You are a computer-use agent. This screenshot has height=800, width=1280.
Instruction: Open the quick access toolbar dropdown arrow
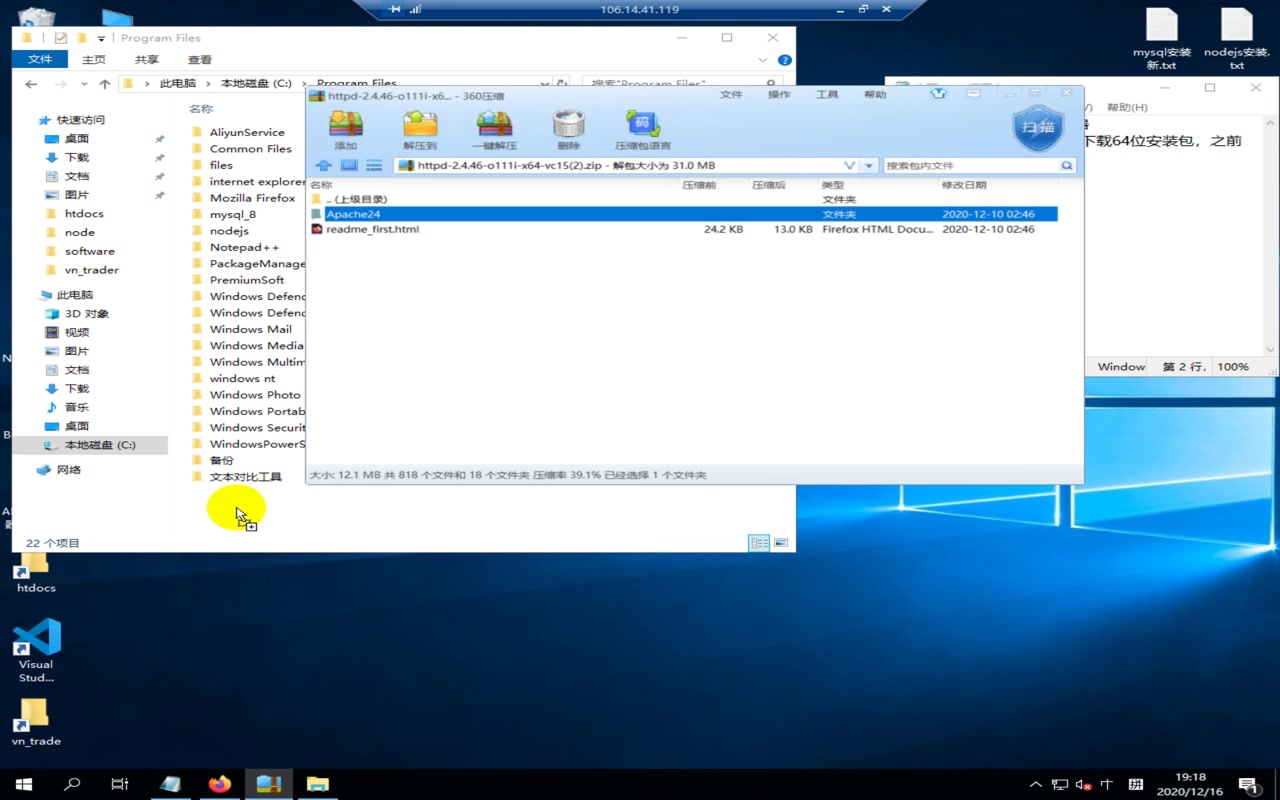pyautogui.click(x=101, y=38)
